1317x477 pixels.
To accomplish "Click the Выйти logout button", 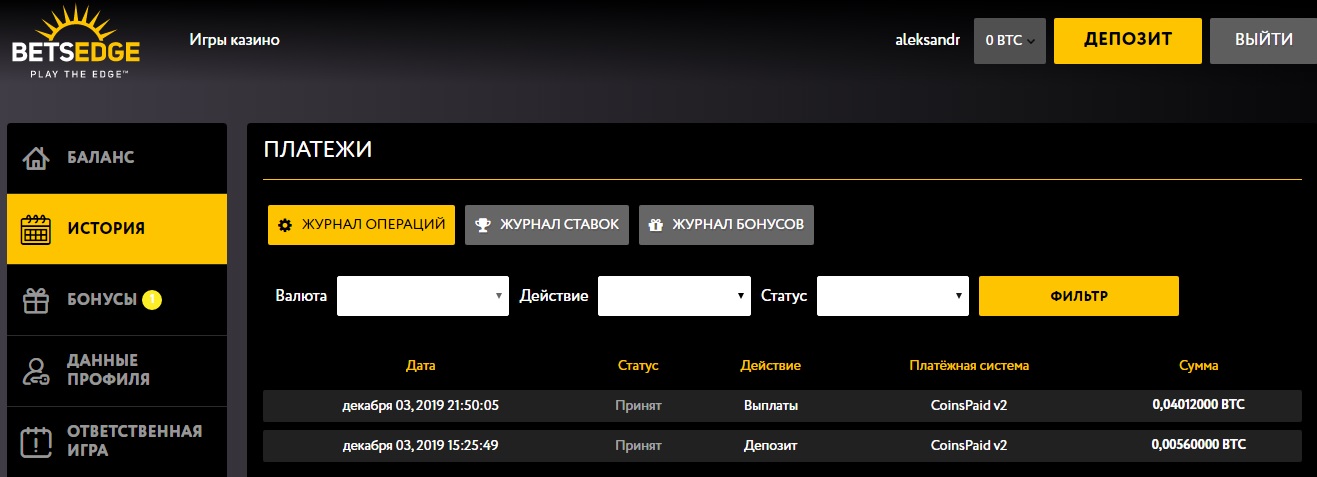I will pos(1263,41).
